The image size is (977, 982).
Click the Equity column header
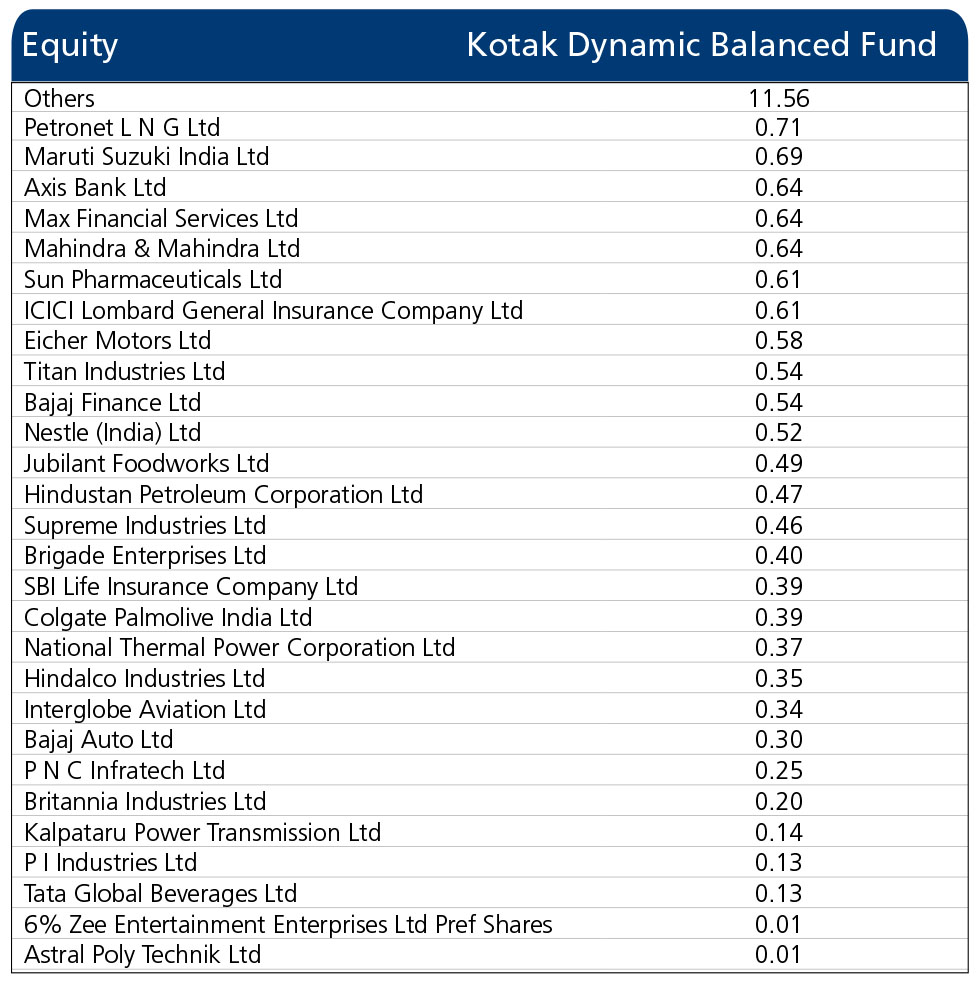pyautogui.click(x=70, y=45)
